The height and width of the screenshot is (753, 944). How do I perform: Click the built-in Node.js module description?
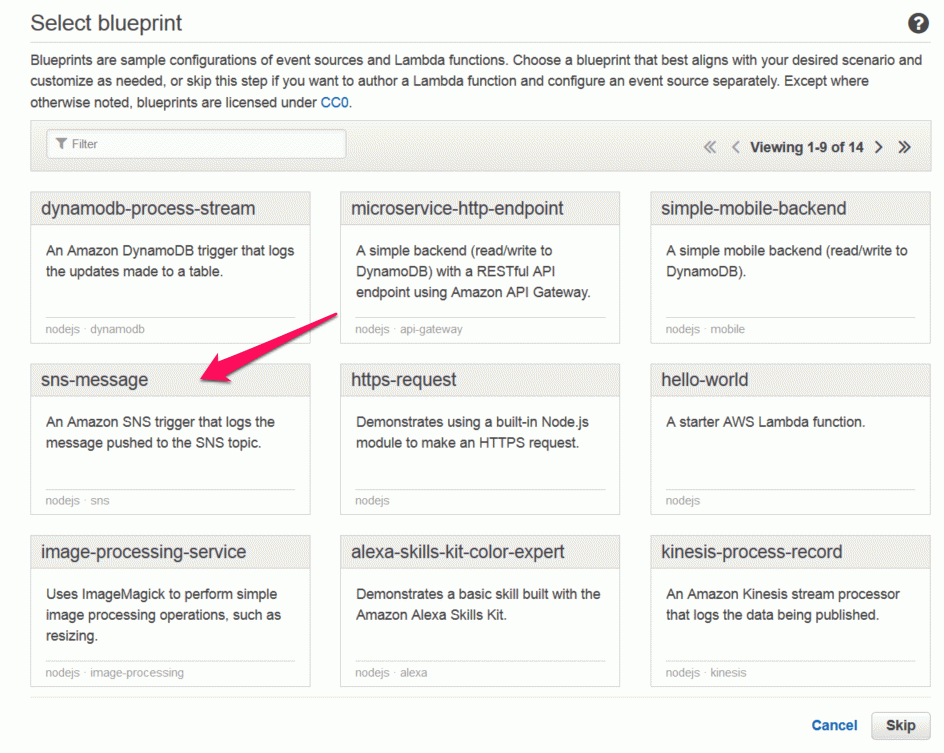[472, 432]
